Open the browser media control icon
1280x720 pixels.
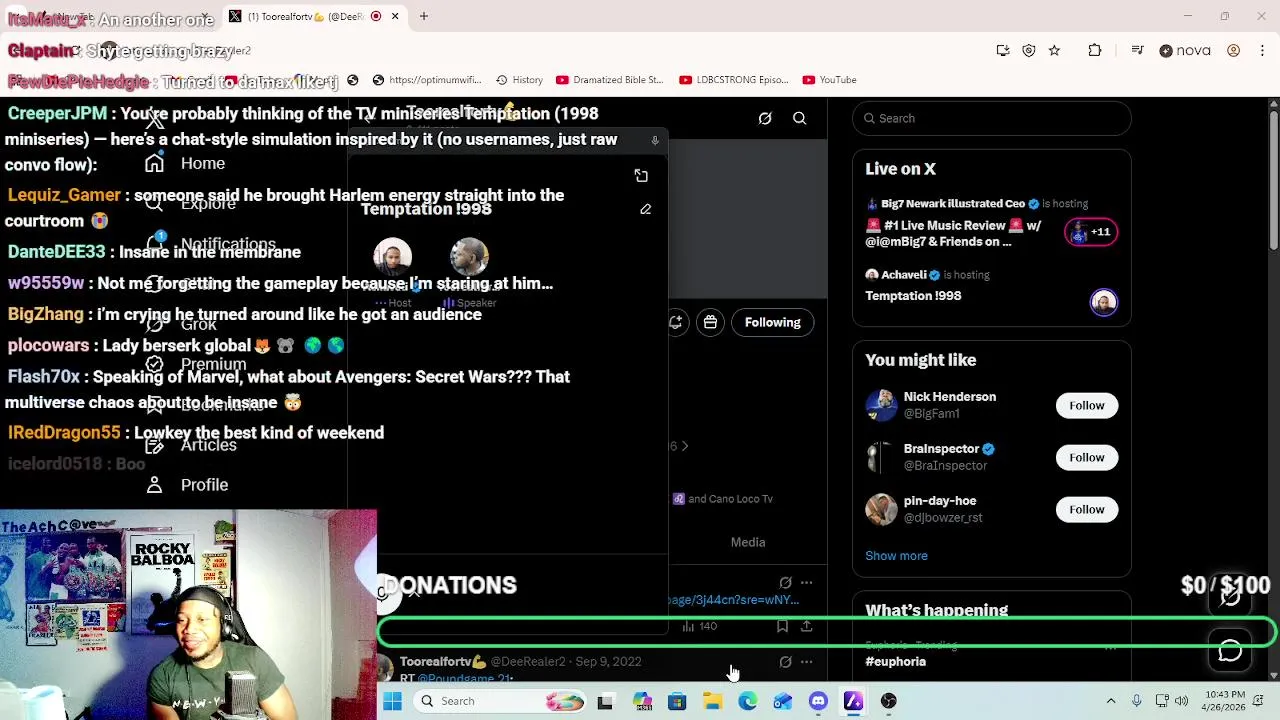pyautogui.click(x=1137, y=51)
